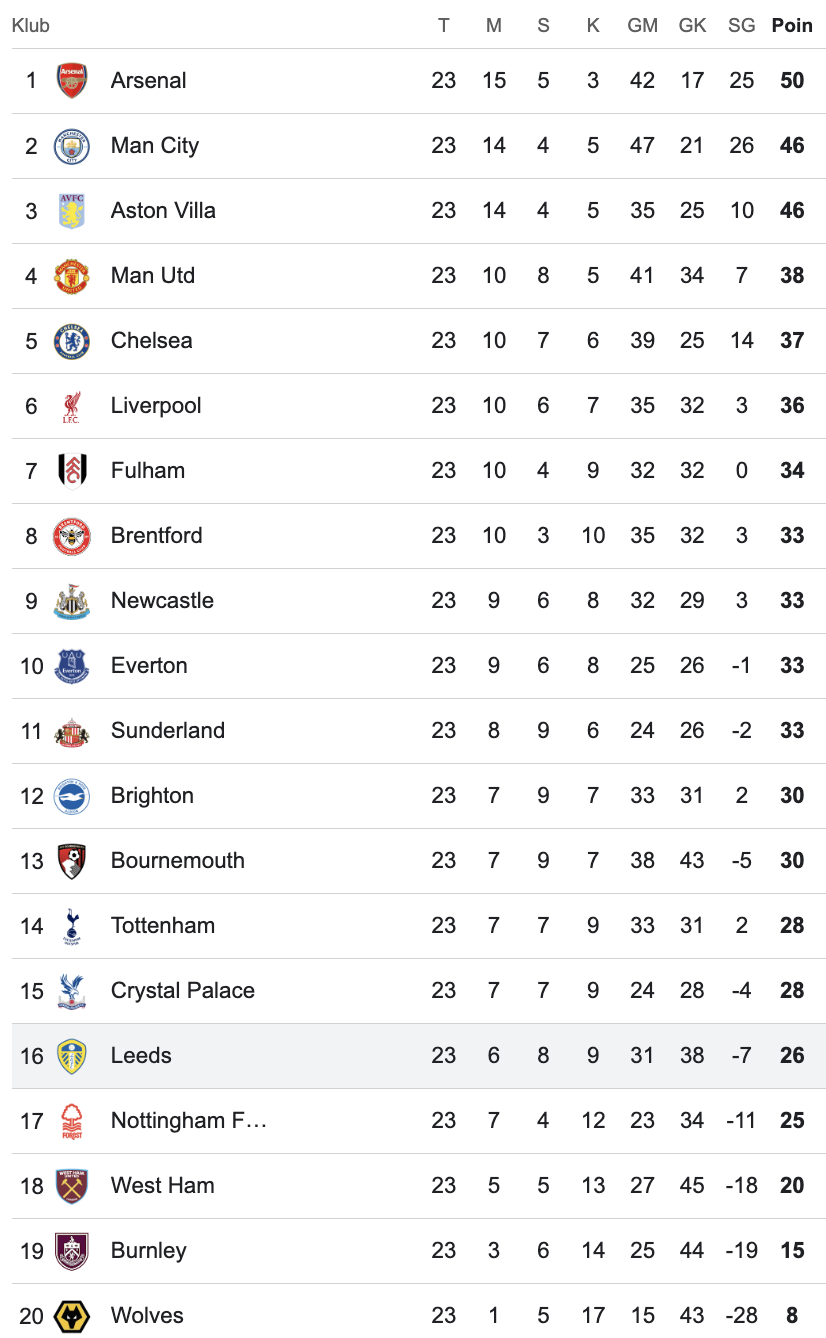Click the Man City club crest
The height and width of the screenshot is (1338, 826).
pyautogui.click(x=72, y=146)
